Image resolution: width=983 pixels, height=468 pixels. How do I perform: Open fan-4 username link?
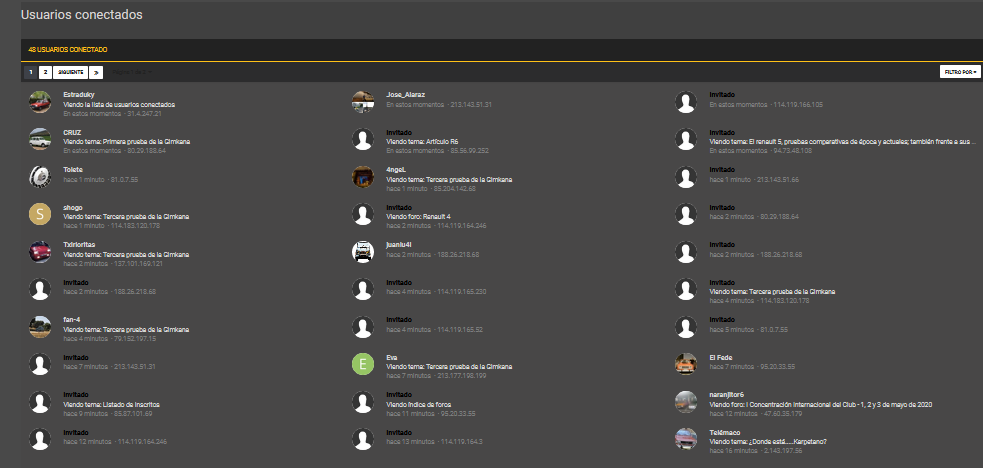71,320
